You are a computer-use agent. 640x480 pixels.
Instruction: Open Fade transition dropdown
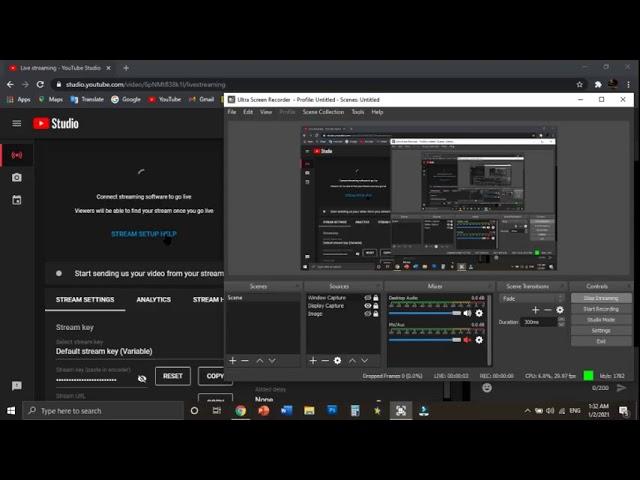point(532,299)
